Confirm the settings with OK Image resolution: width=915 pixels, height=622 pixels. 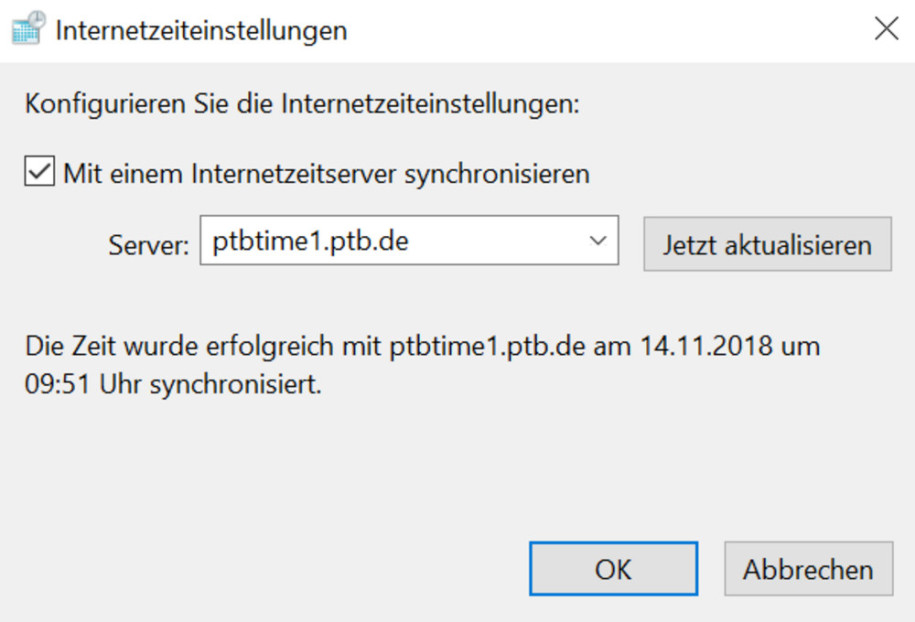pos(613,569)
